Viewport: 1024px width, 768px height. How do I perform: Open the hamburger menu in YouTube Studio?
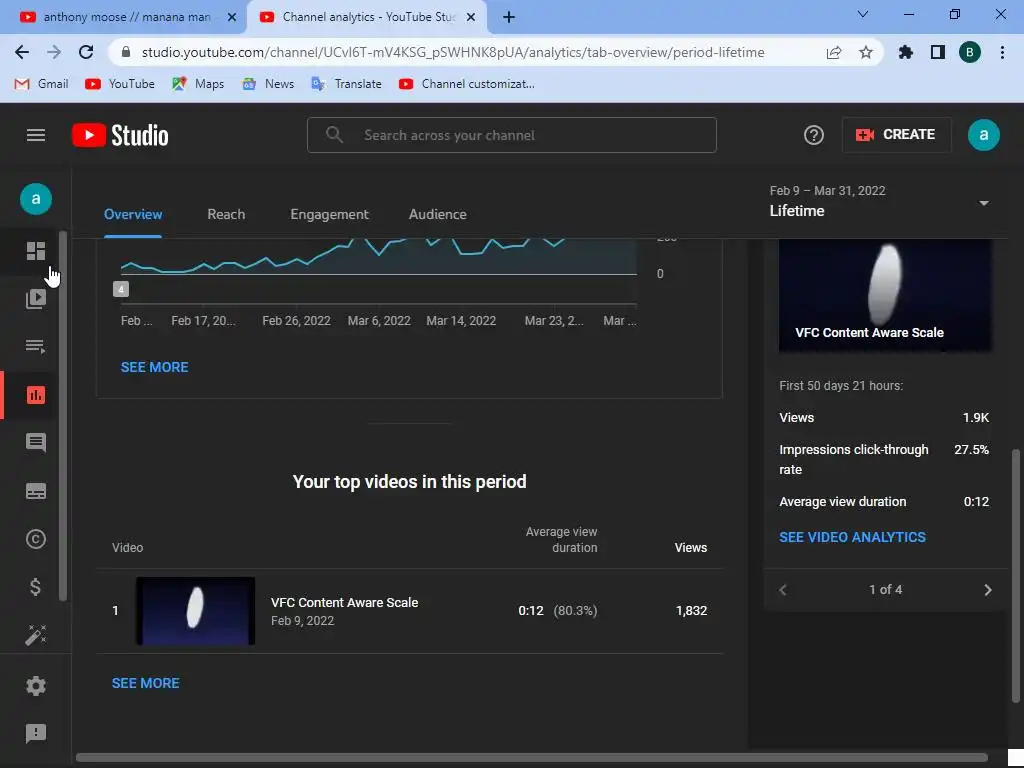[x=36, y=135]
